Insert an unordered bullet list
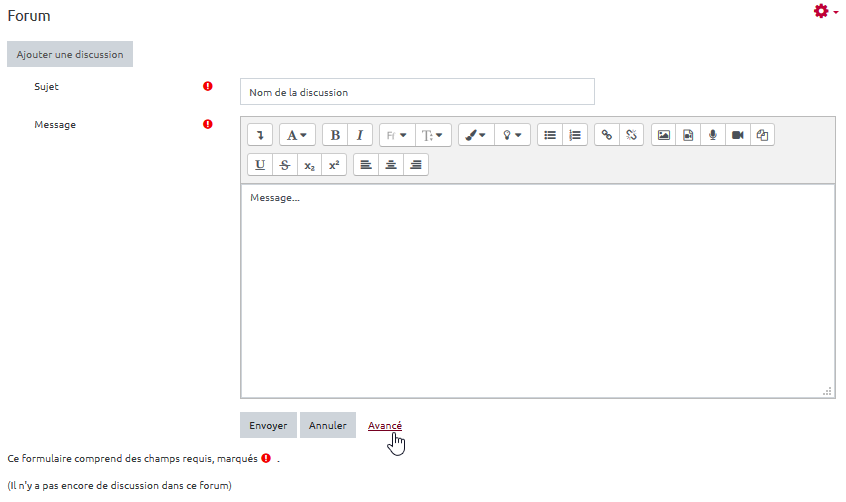 coord(550,135)
